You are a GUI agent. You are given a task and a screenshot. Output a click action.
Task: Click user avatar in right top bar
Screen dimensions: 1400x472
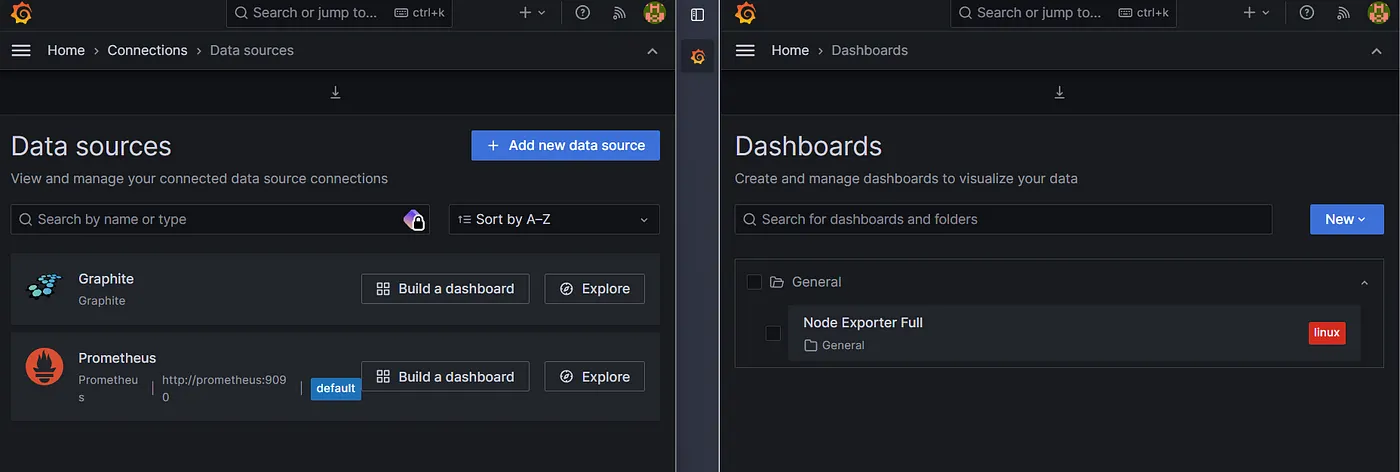(1379, 13)
